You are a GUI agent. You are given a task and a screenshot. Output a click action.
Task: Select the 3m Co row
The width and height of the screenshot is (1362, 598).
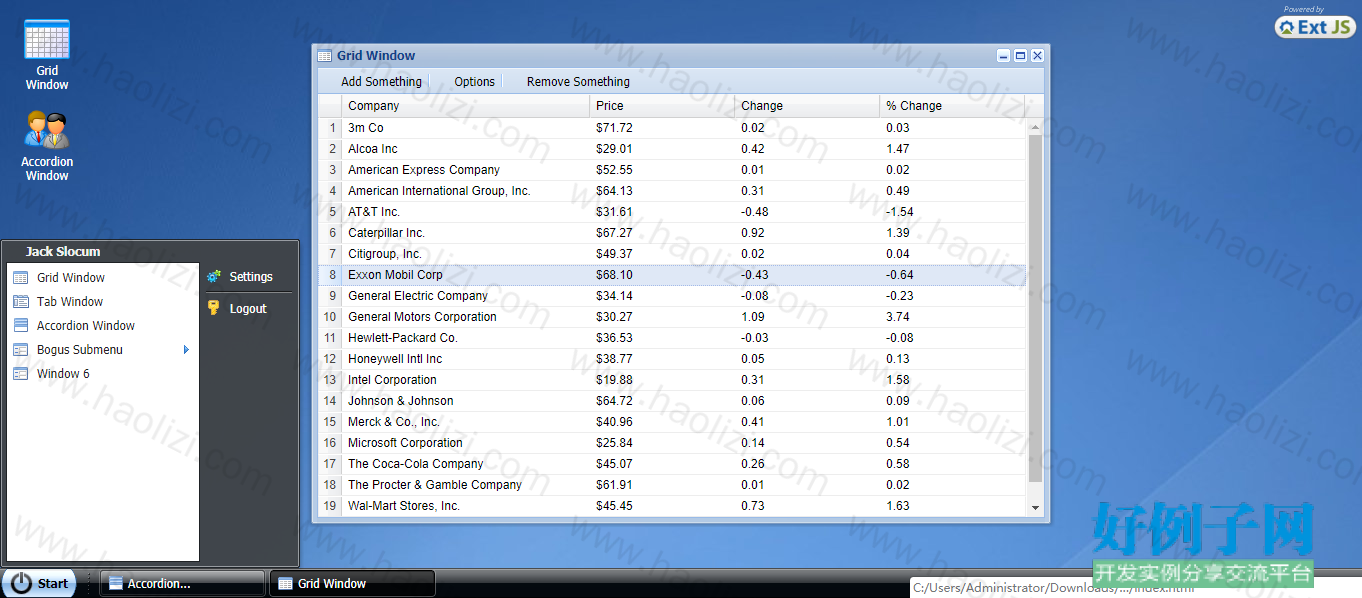(672, 128)
